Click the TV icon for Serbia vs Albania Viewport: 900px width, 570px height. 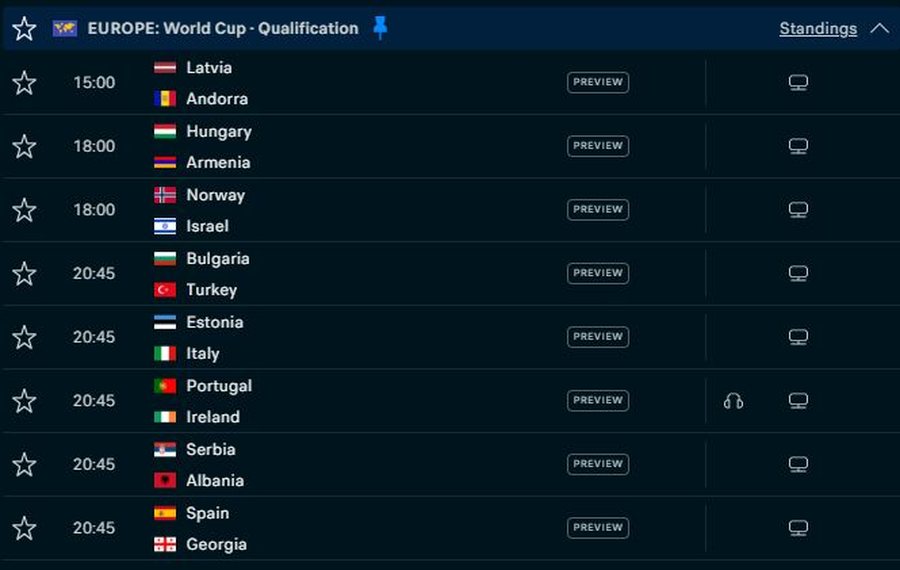coord(798,464)
